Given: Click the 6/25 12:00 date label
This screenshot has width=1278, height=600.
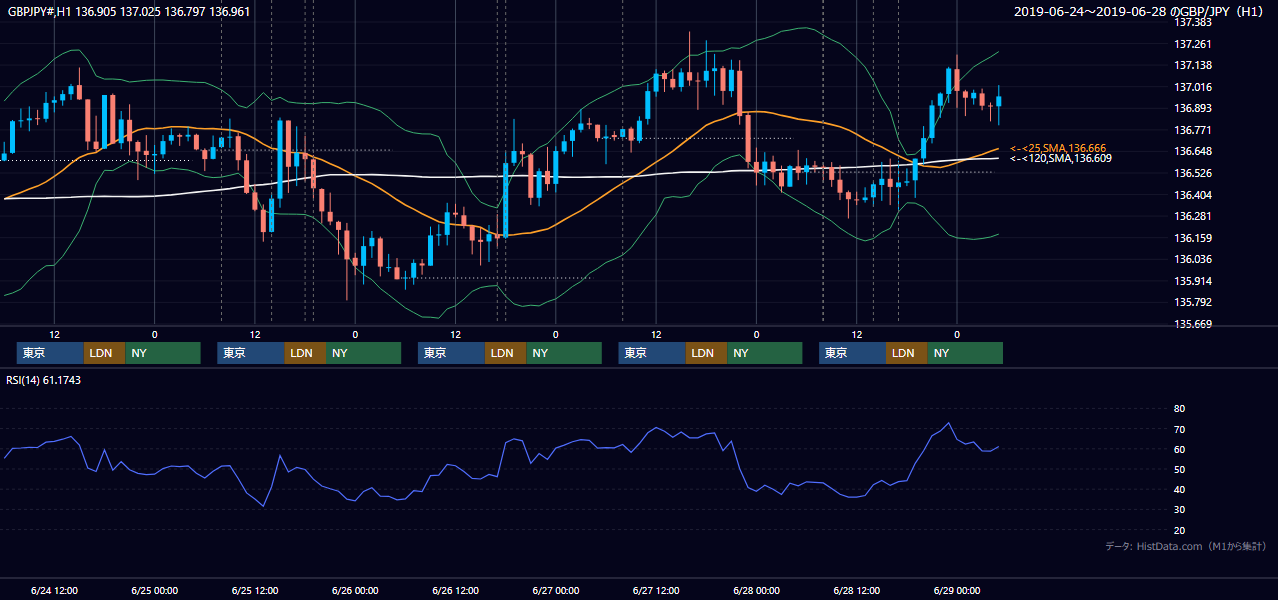Looking at the screenshot, I should (255, 591).
